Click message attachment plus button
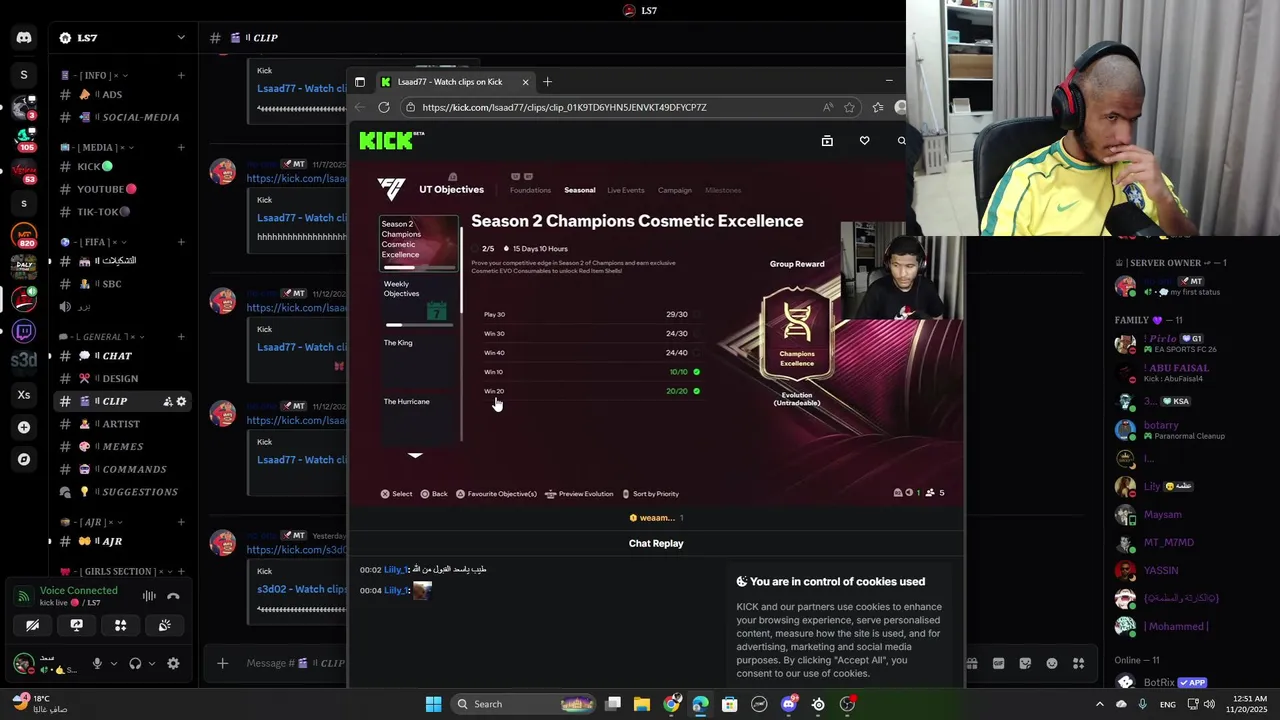Screen dimensions: 1280x720 222,663
